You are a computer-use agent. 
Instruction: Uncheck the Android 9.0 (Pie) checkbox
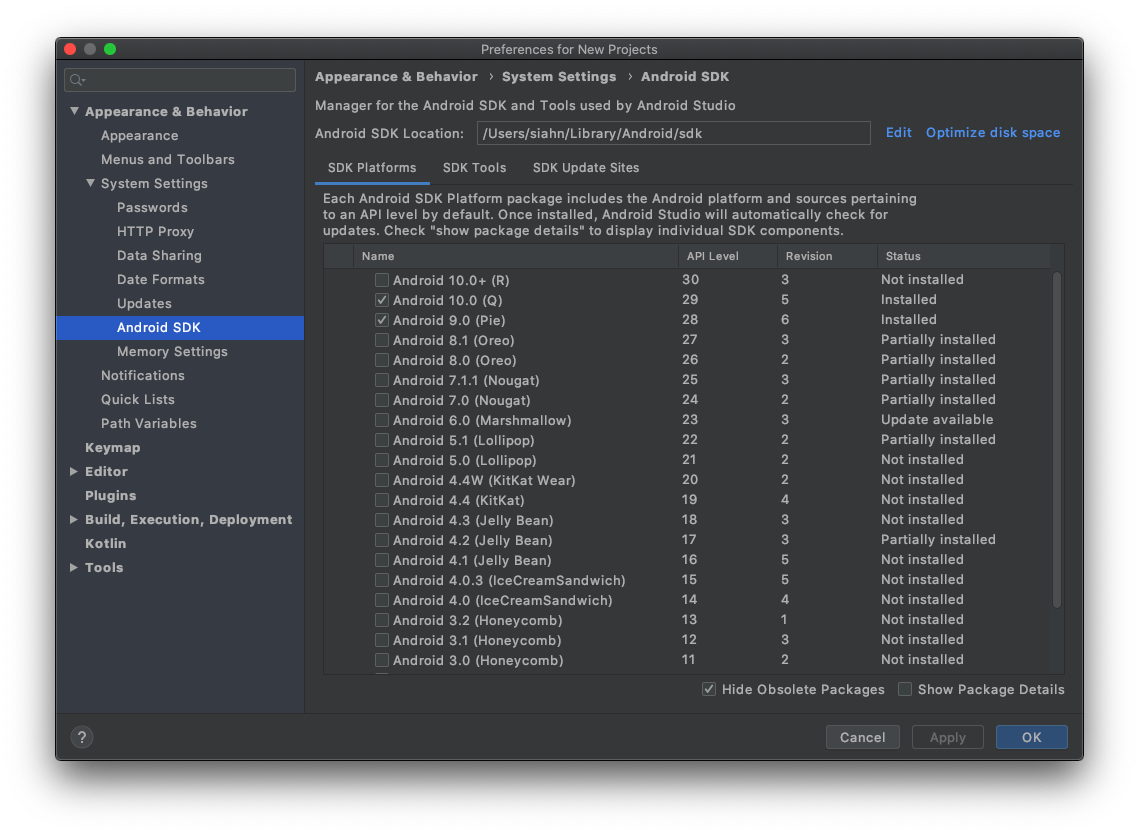[x=382, y=320]
